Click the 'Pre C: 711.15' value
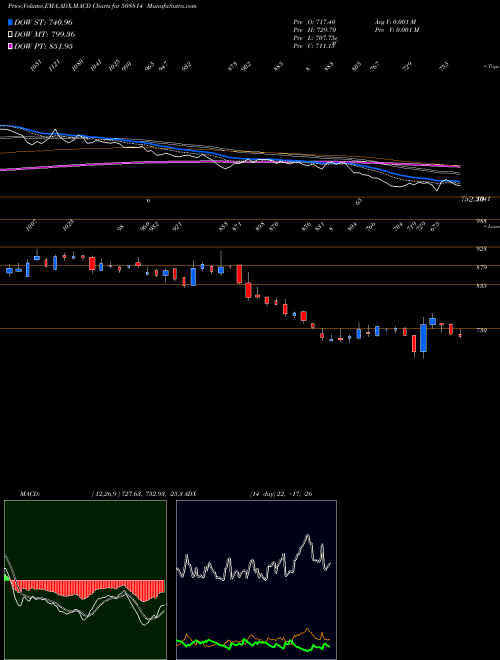Image resolution: width=500 pixels, height=660 pixels. click(x=314, y=46)
